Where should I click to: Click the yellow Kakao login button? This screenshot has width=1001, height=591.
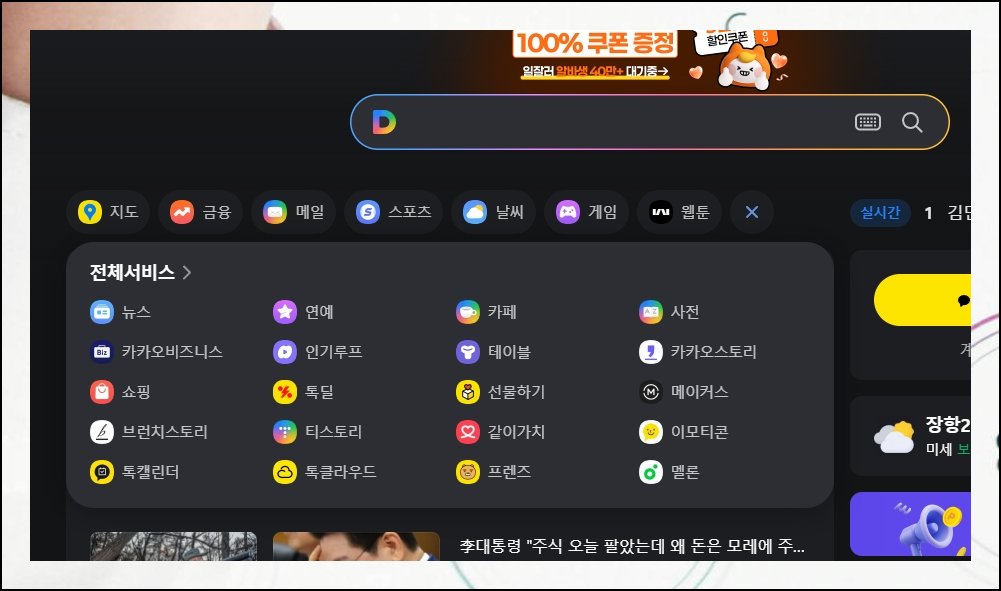922,300
